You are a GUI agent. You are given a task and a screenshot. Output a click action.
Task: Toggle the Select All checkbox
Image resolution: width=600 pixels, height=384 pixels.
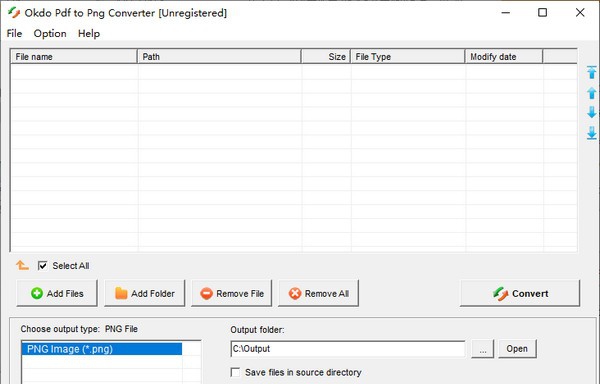(x=42, y=265)
